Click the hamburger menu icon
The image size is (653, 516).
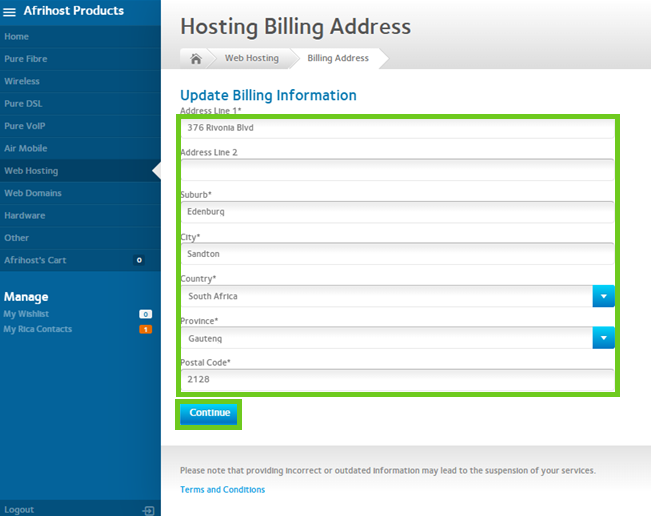[10, 12]
